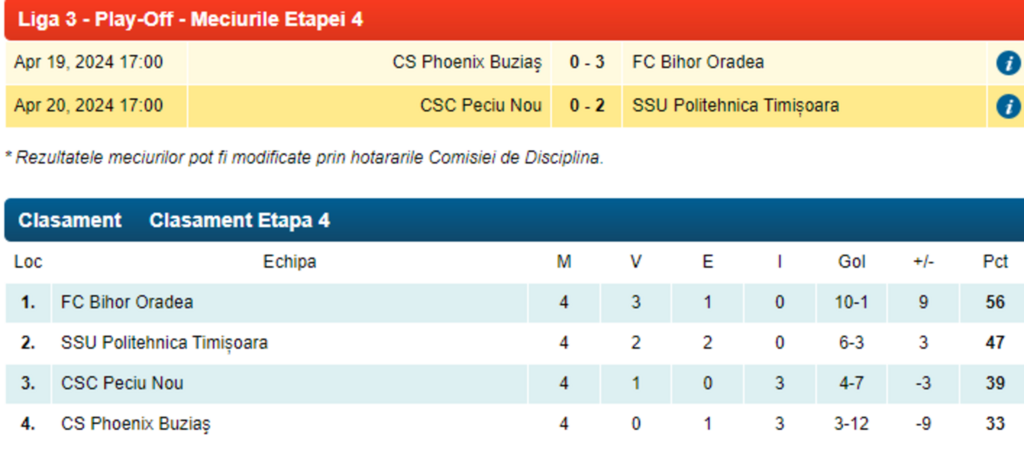Viewport: 1024px width, 450px height.
Task: Open info icon for Peciu Nou match
Action: [1008, 106]
